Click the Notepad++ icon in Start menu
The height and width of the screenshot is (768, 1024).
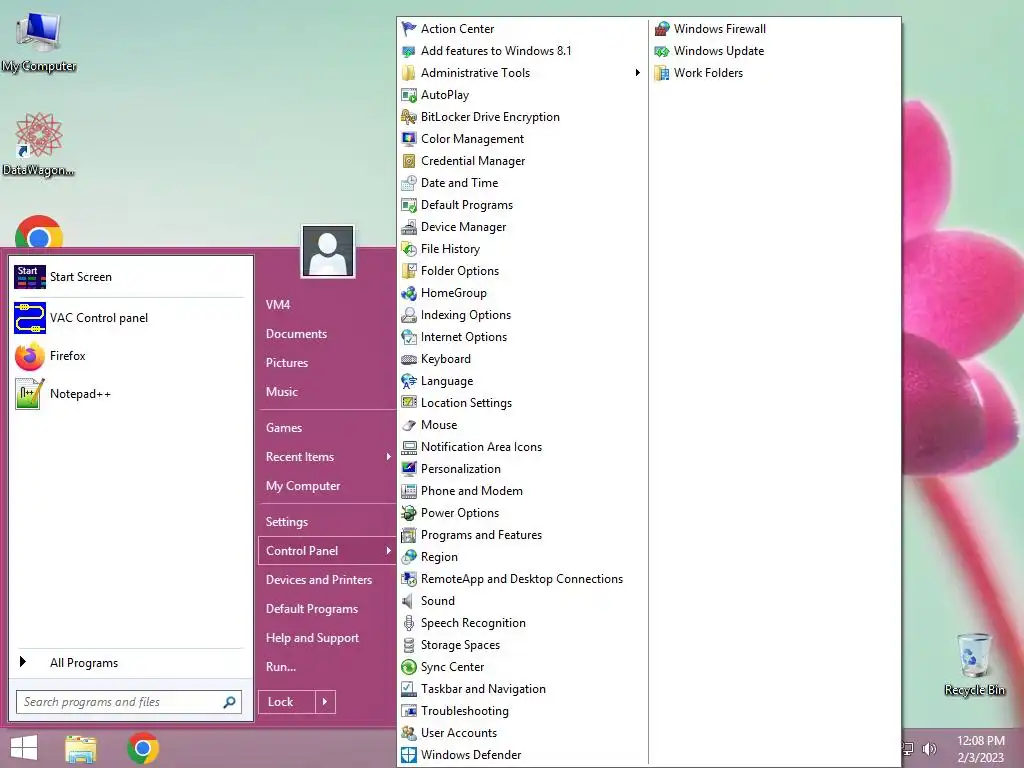(30, 394)
